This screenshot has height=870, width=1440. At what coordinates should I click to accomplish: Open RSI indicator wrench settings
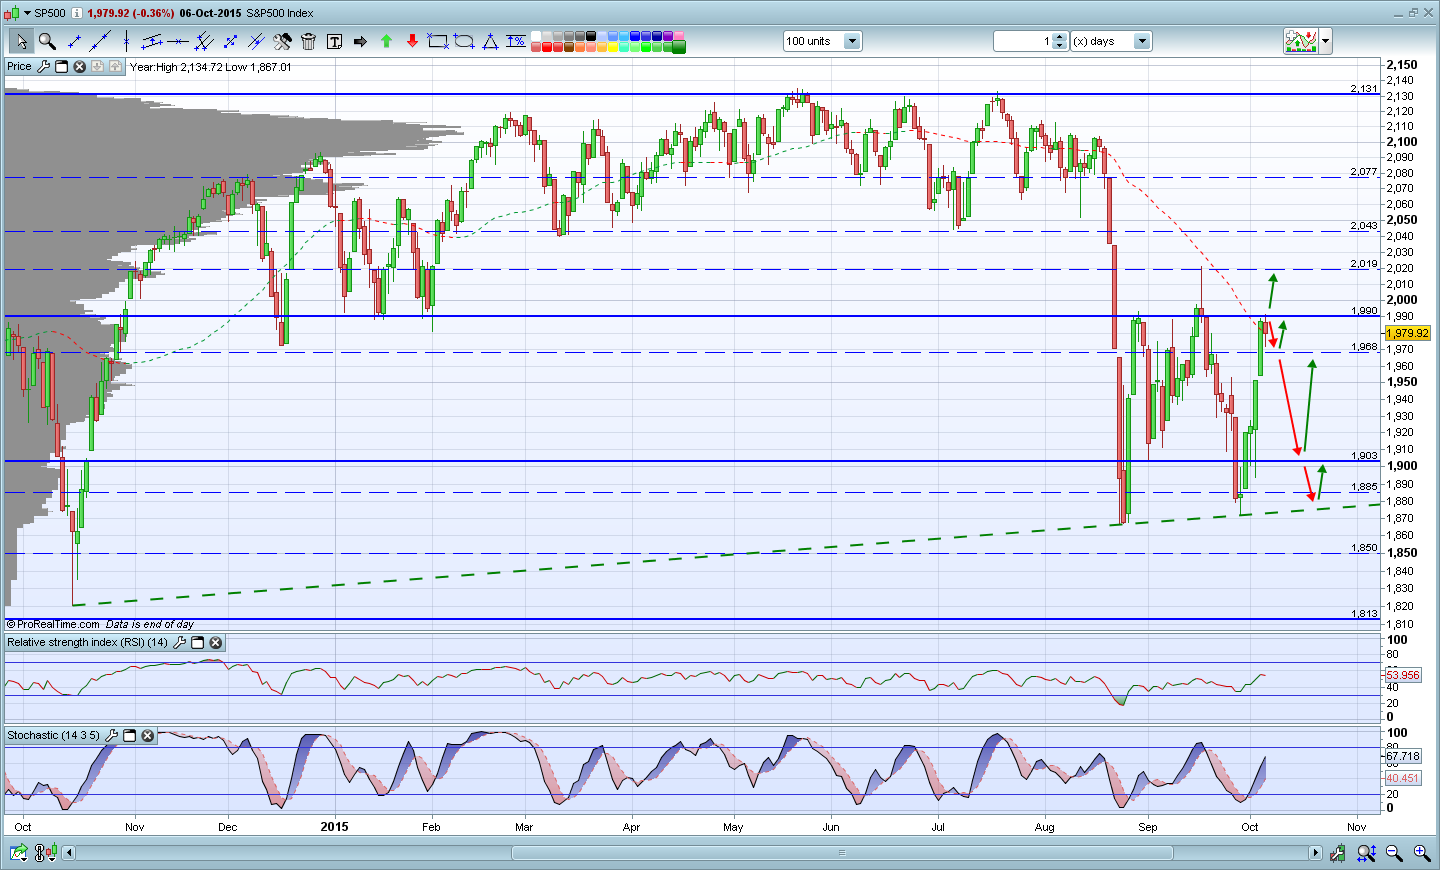click(180, 643)
